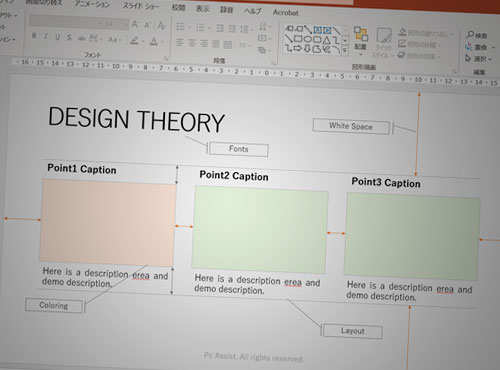Select the Fonts callout box on slide

coord(239,149)
